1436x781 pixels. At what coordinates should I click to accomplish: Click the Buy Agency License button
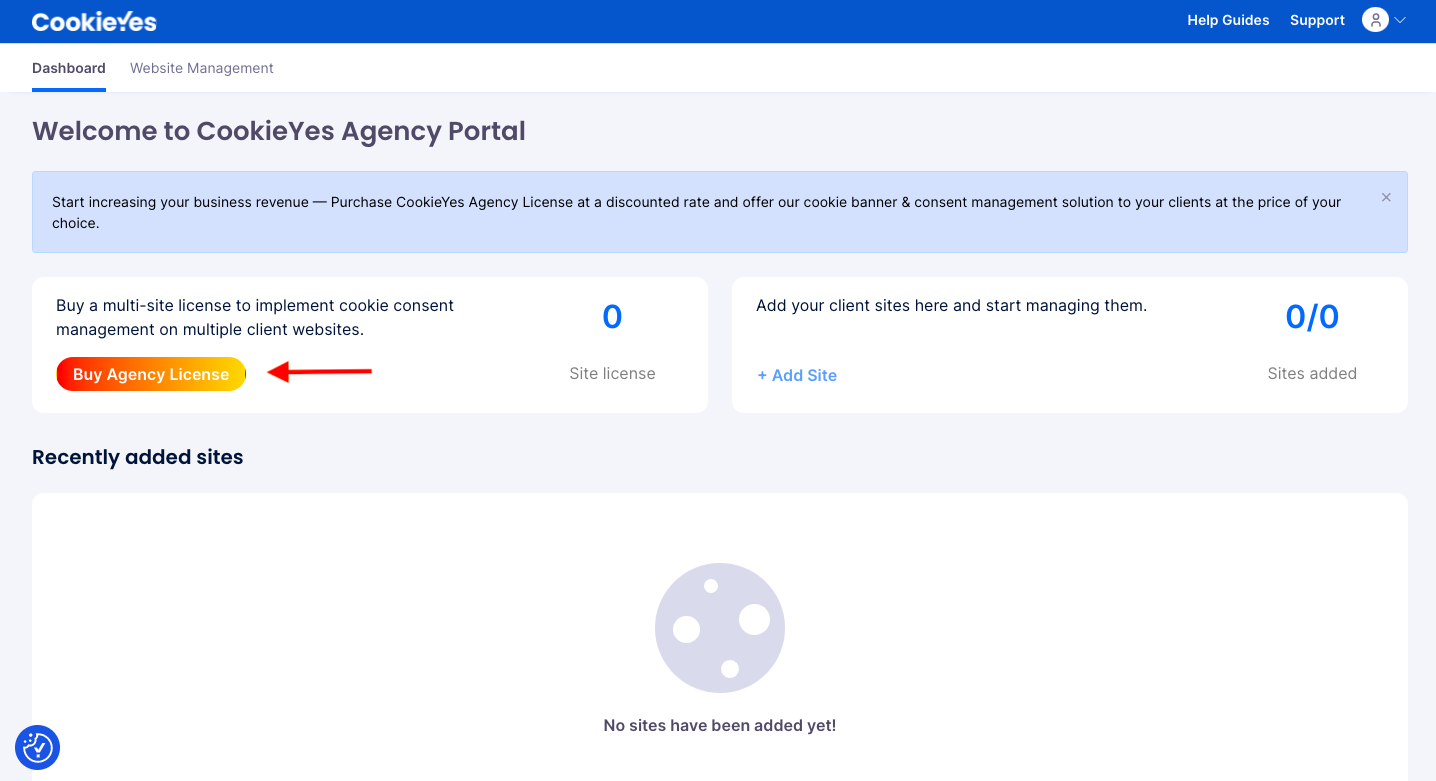[x=151, y=374]
